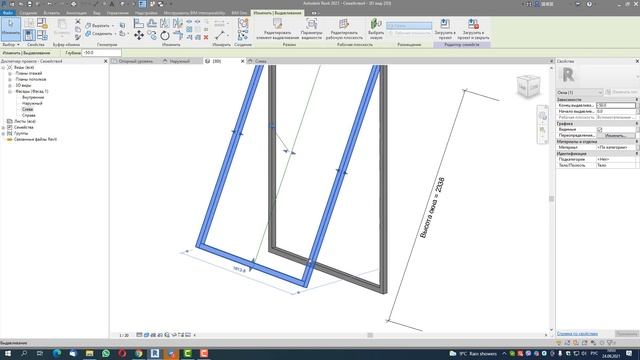Open the Файл ribbon tab
Viewport: 640px width, 360px height.
tap(7, 13)
